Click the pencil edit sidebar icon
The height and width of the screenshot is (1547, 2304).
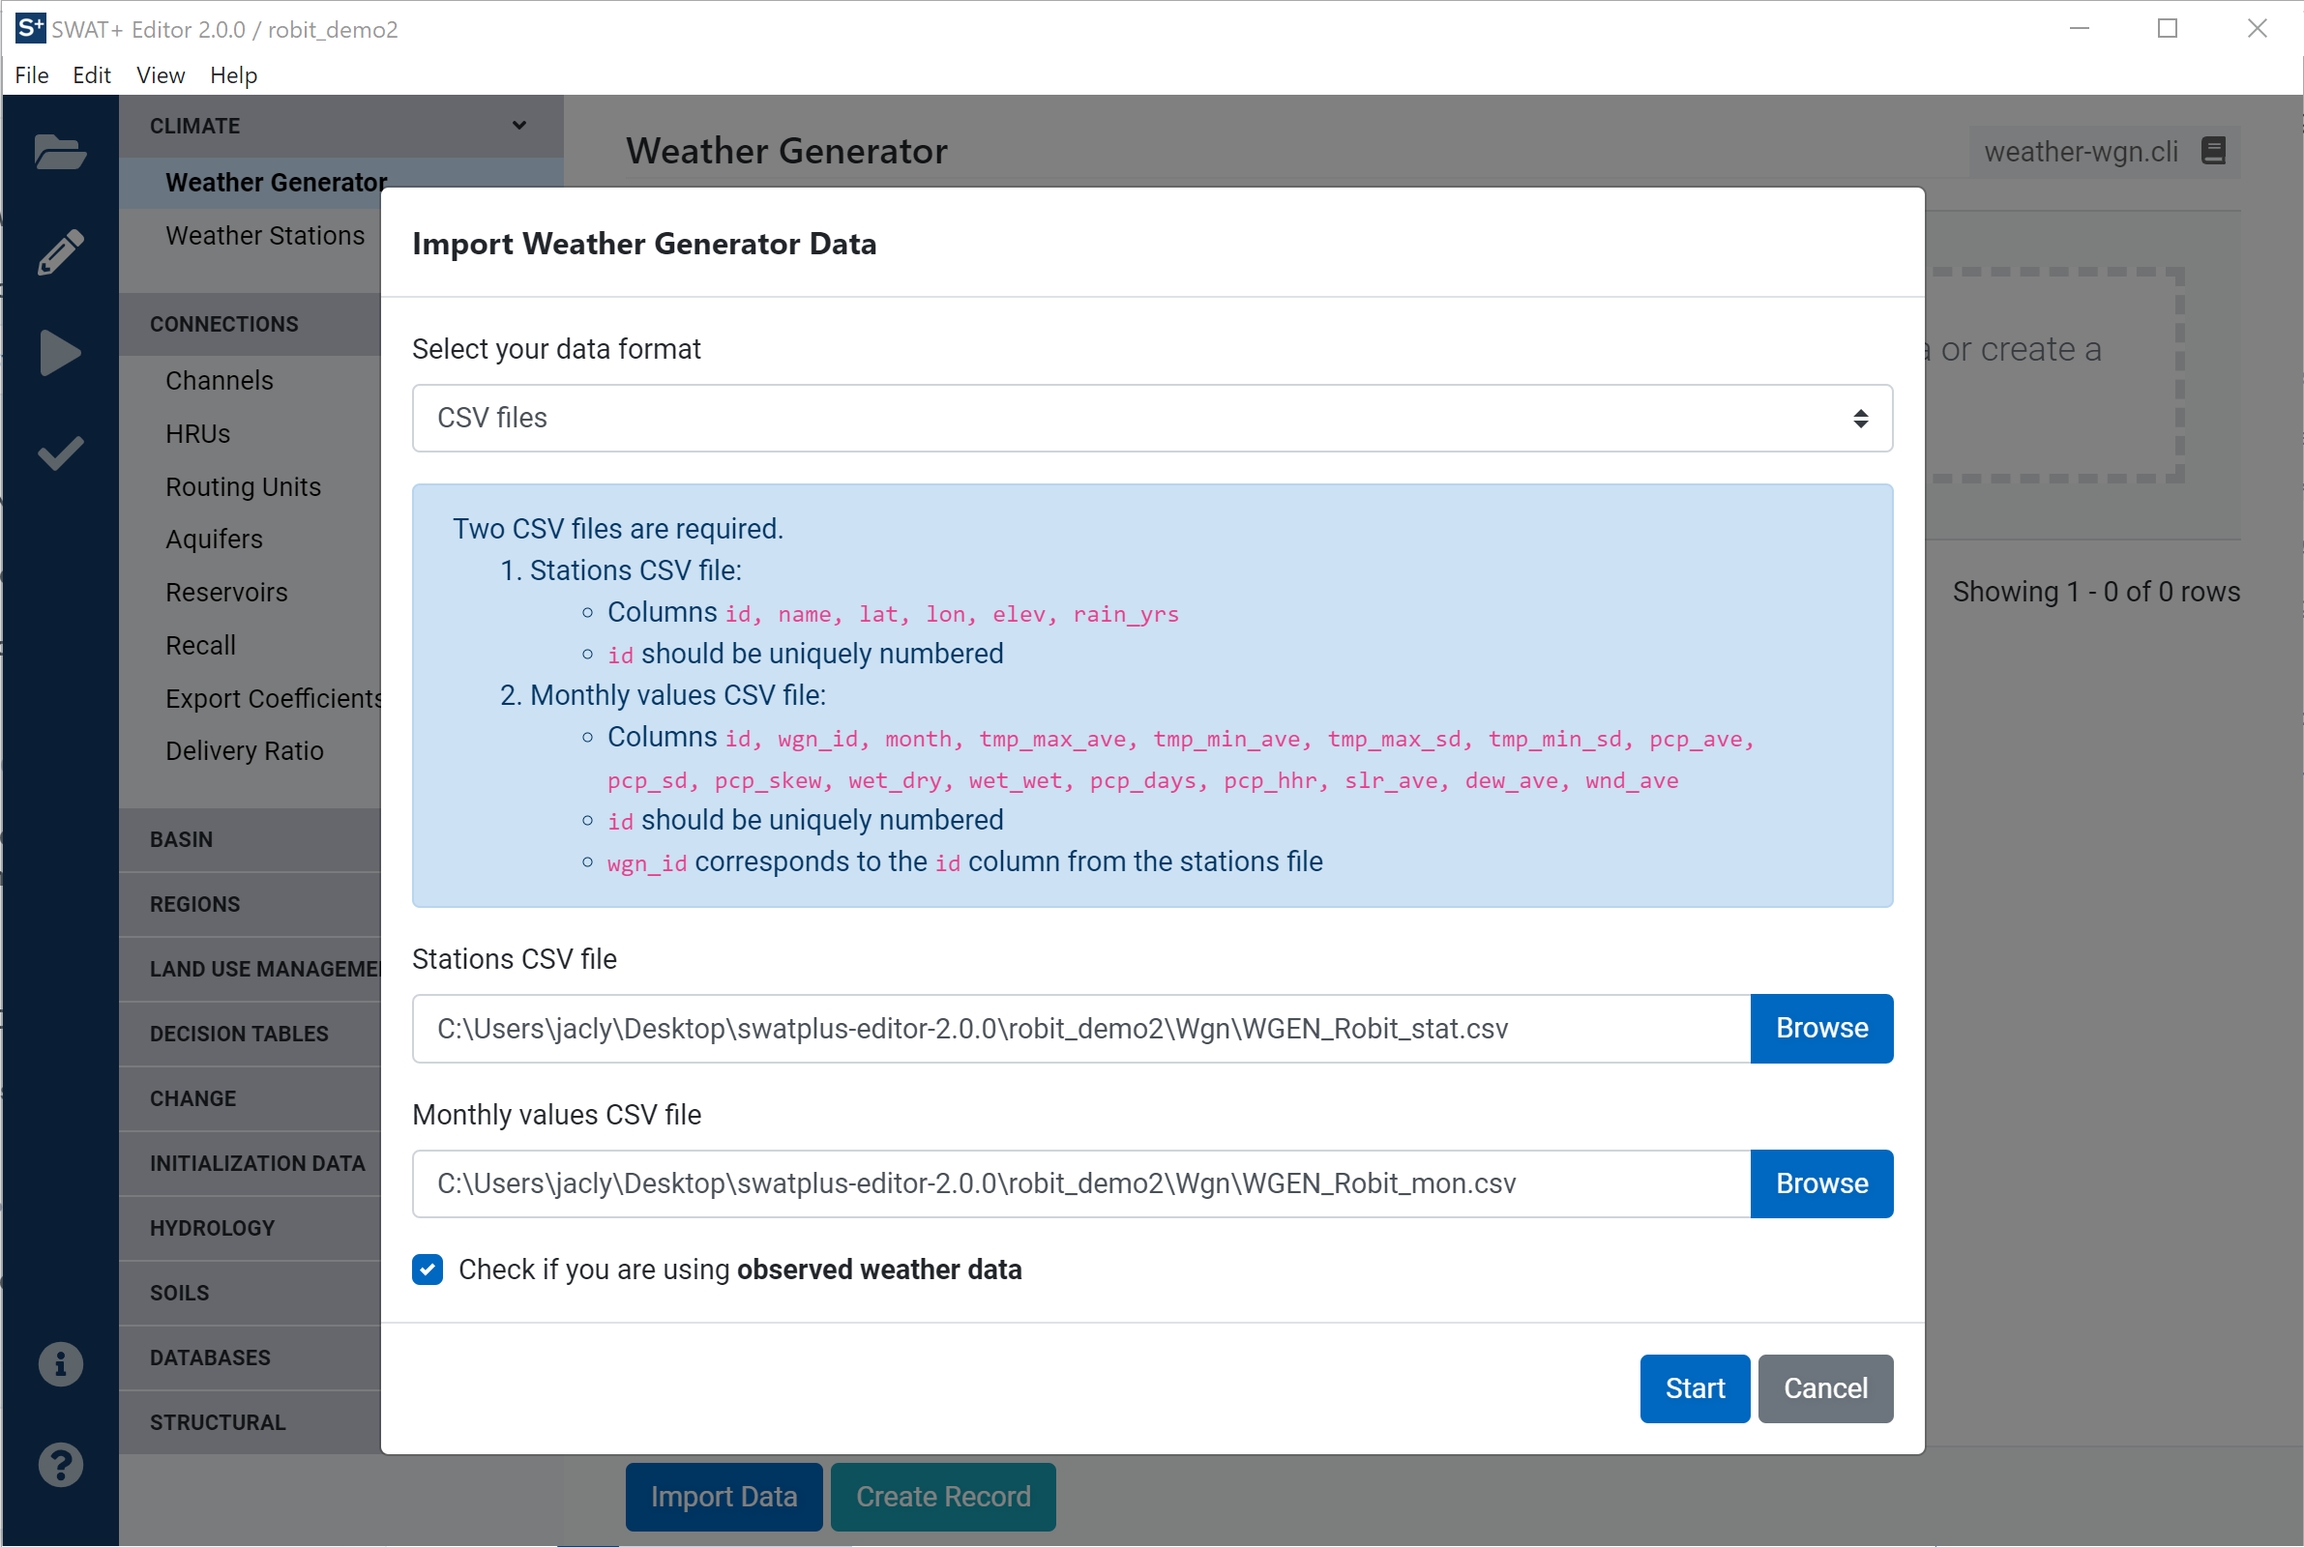pyautogui.click(x=60, y=252)
